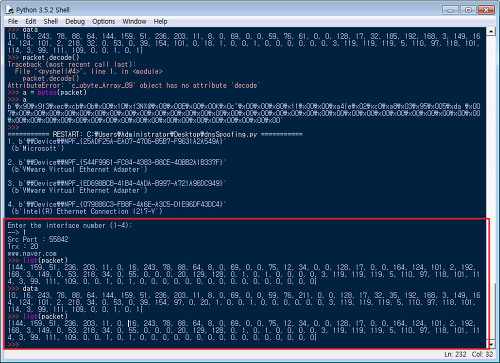Viewport: 500px width, 363px height.
Task: Maximize the Python 3.5.2 Shell window
Action: [x=468, y=10]
